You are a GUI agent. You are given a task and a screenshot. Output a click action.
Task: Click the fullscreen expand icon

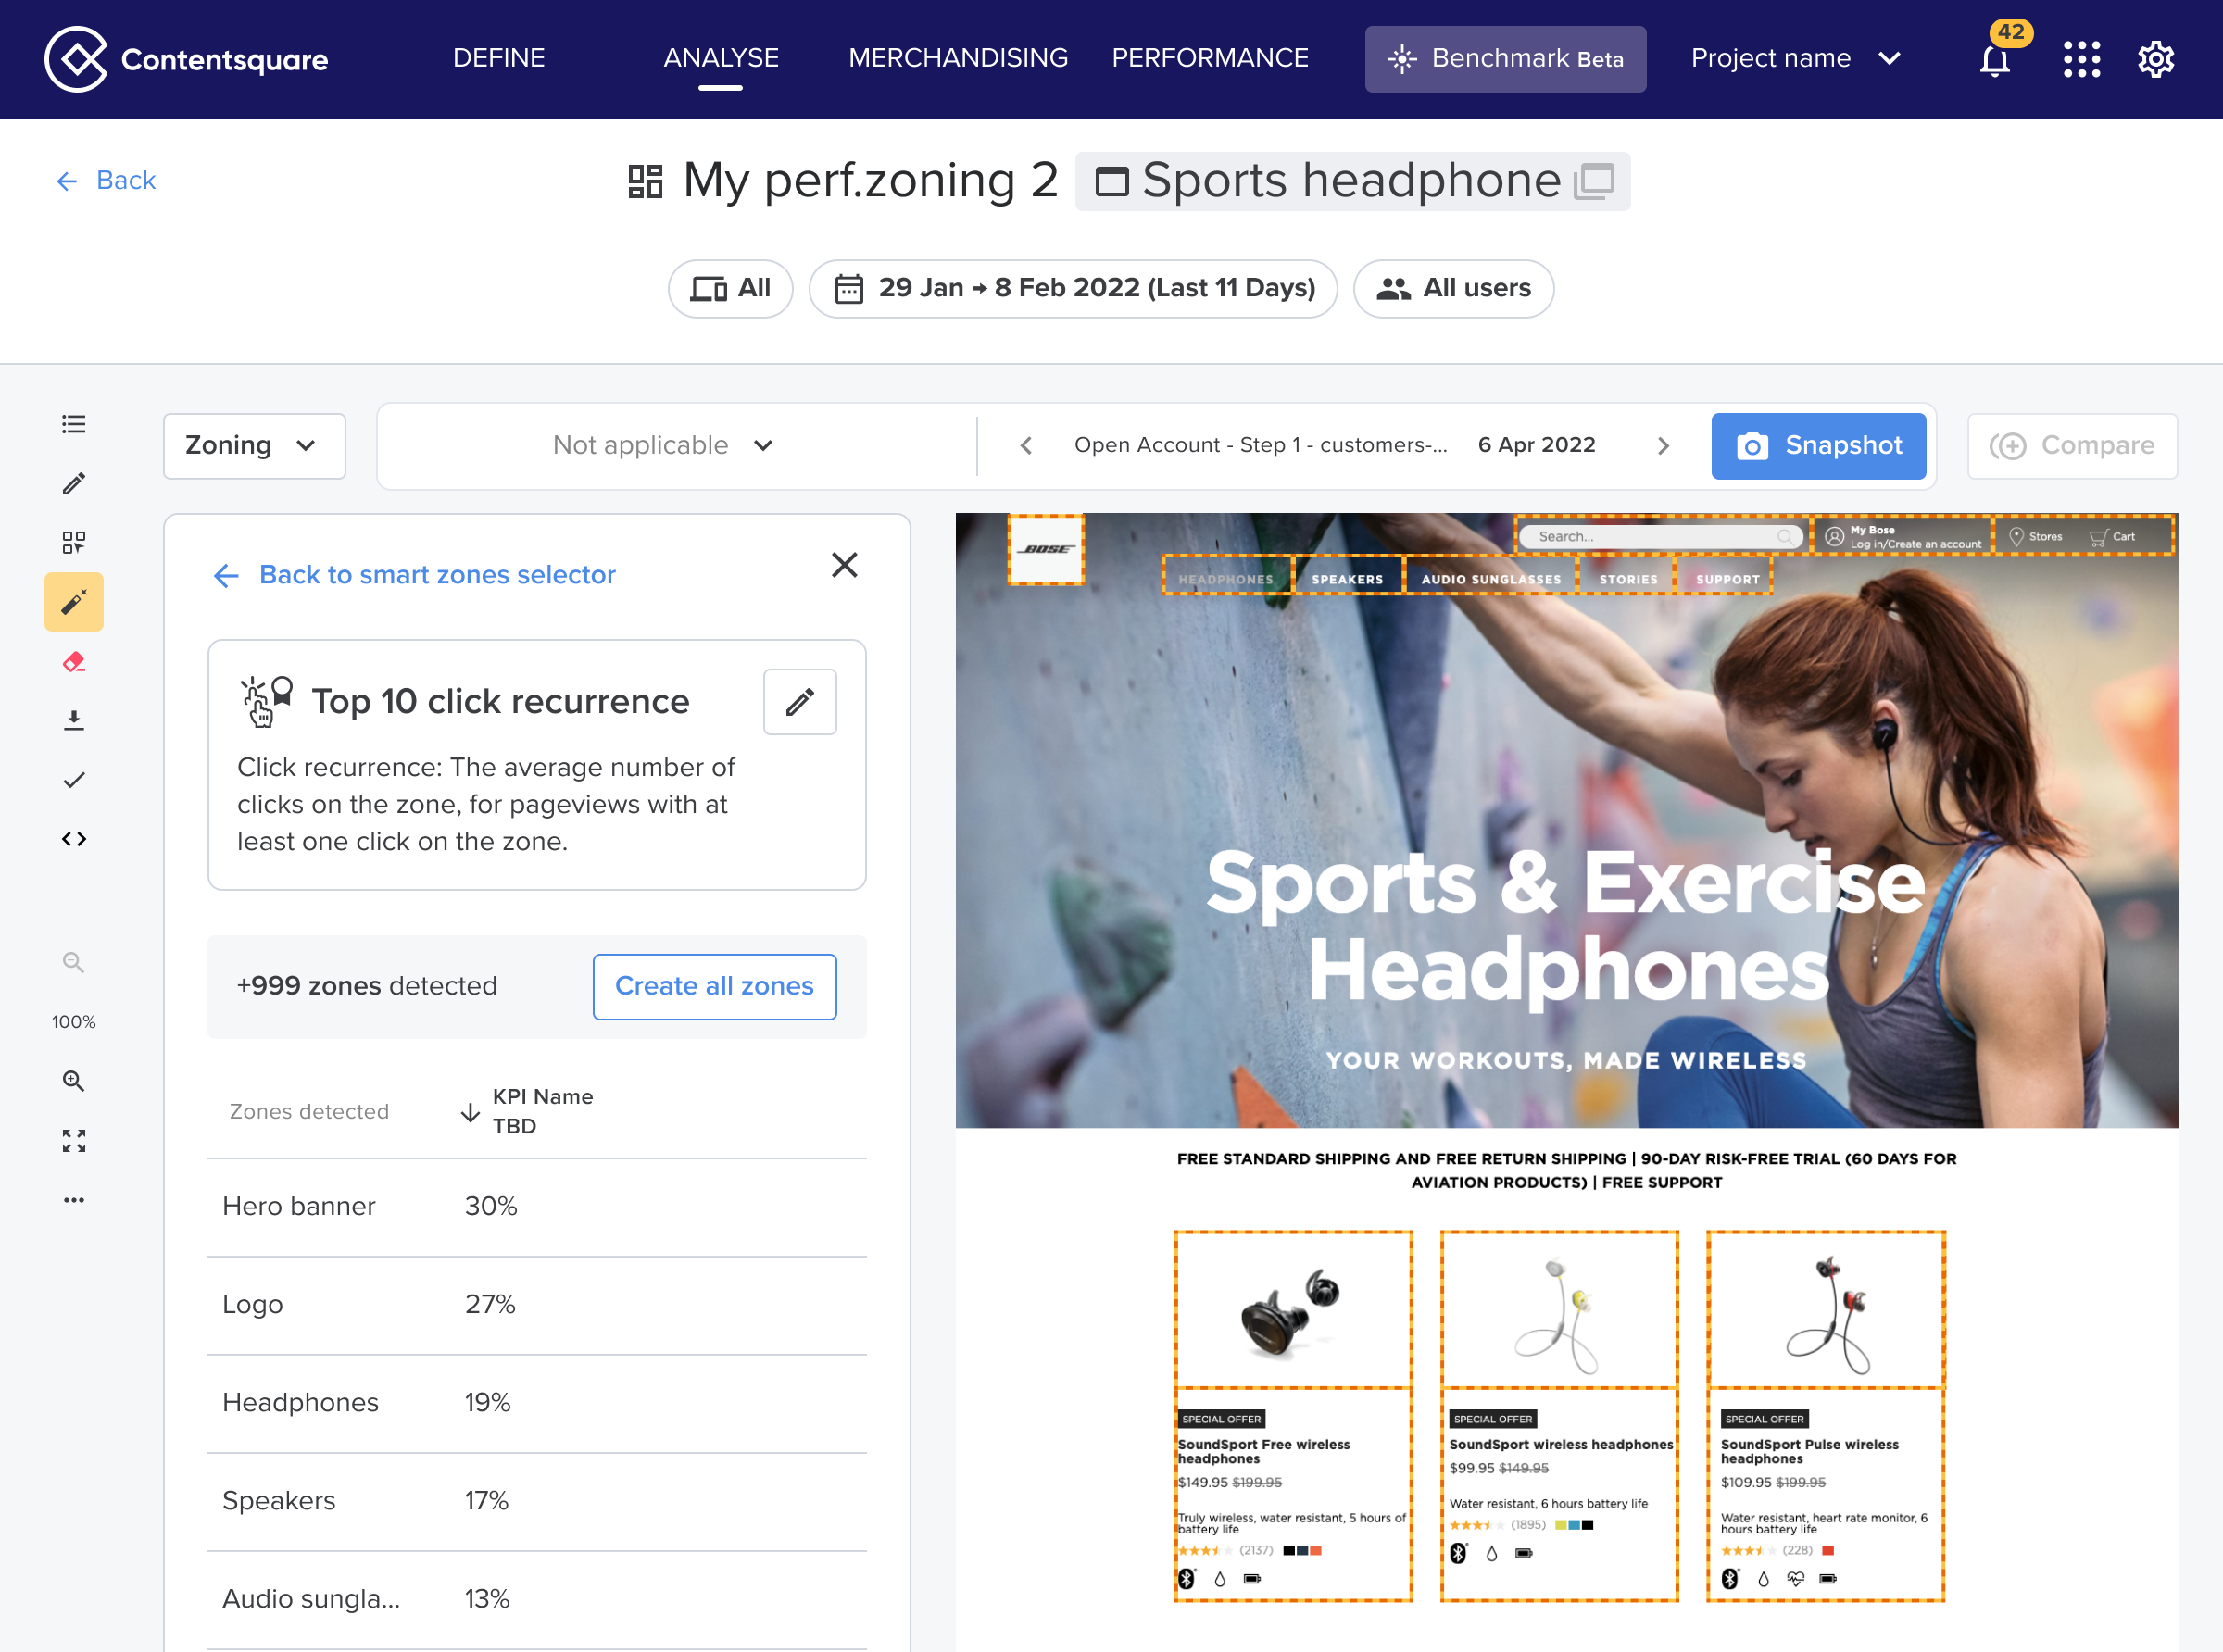pos(74,1140)
